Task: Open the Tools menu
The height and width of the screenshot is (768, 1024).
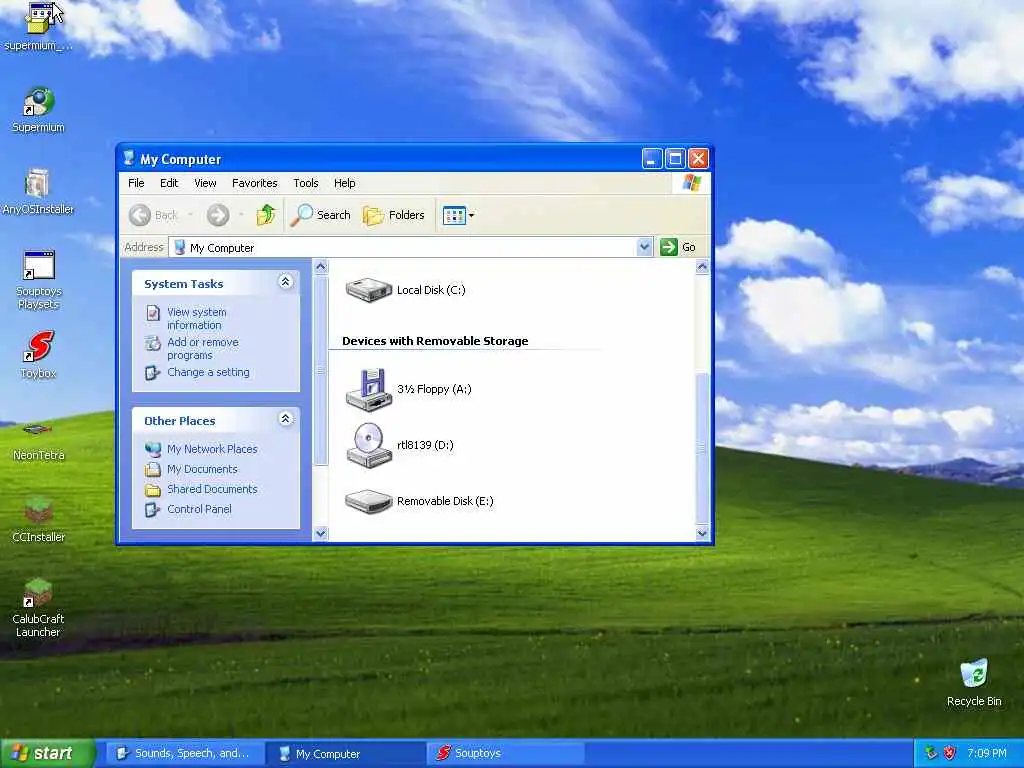Action: click(x=306, y=183)
